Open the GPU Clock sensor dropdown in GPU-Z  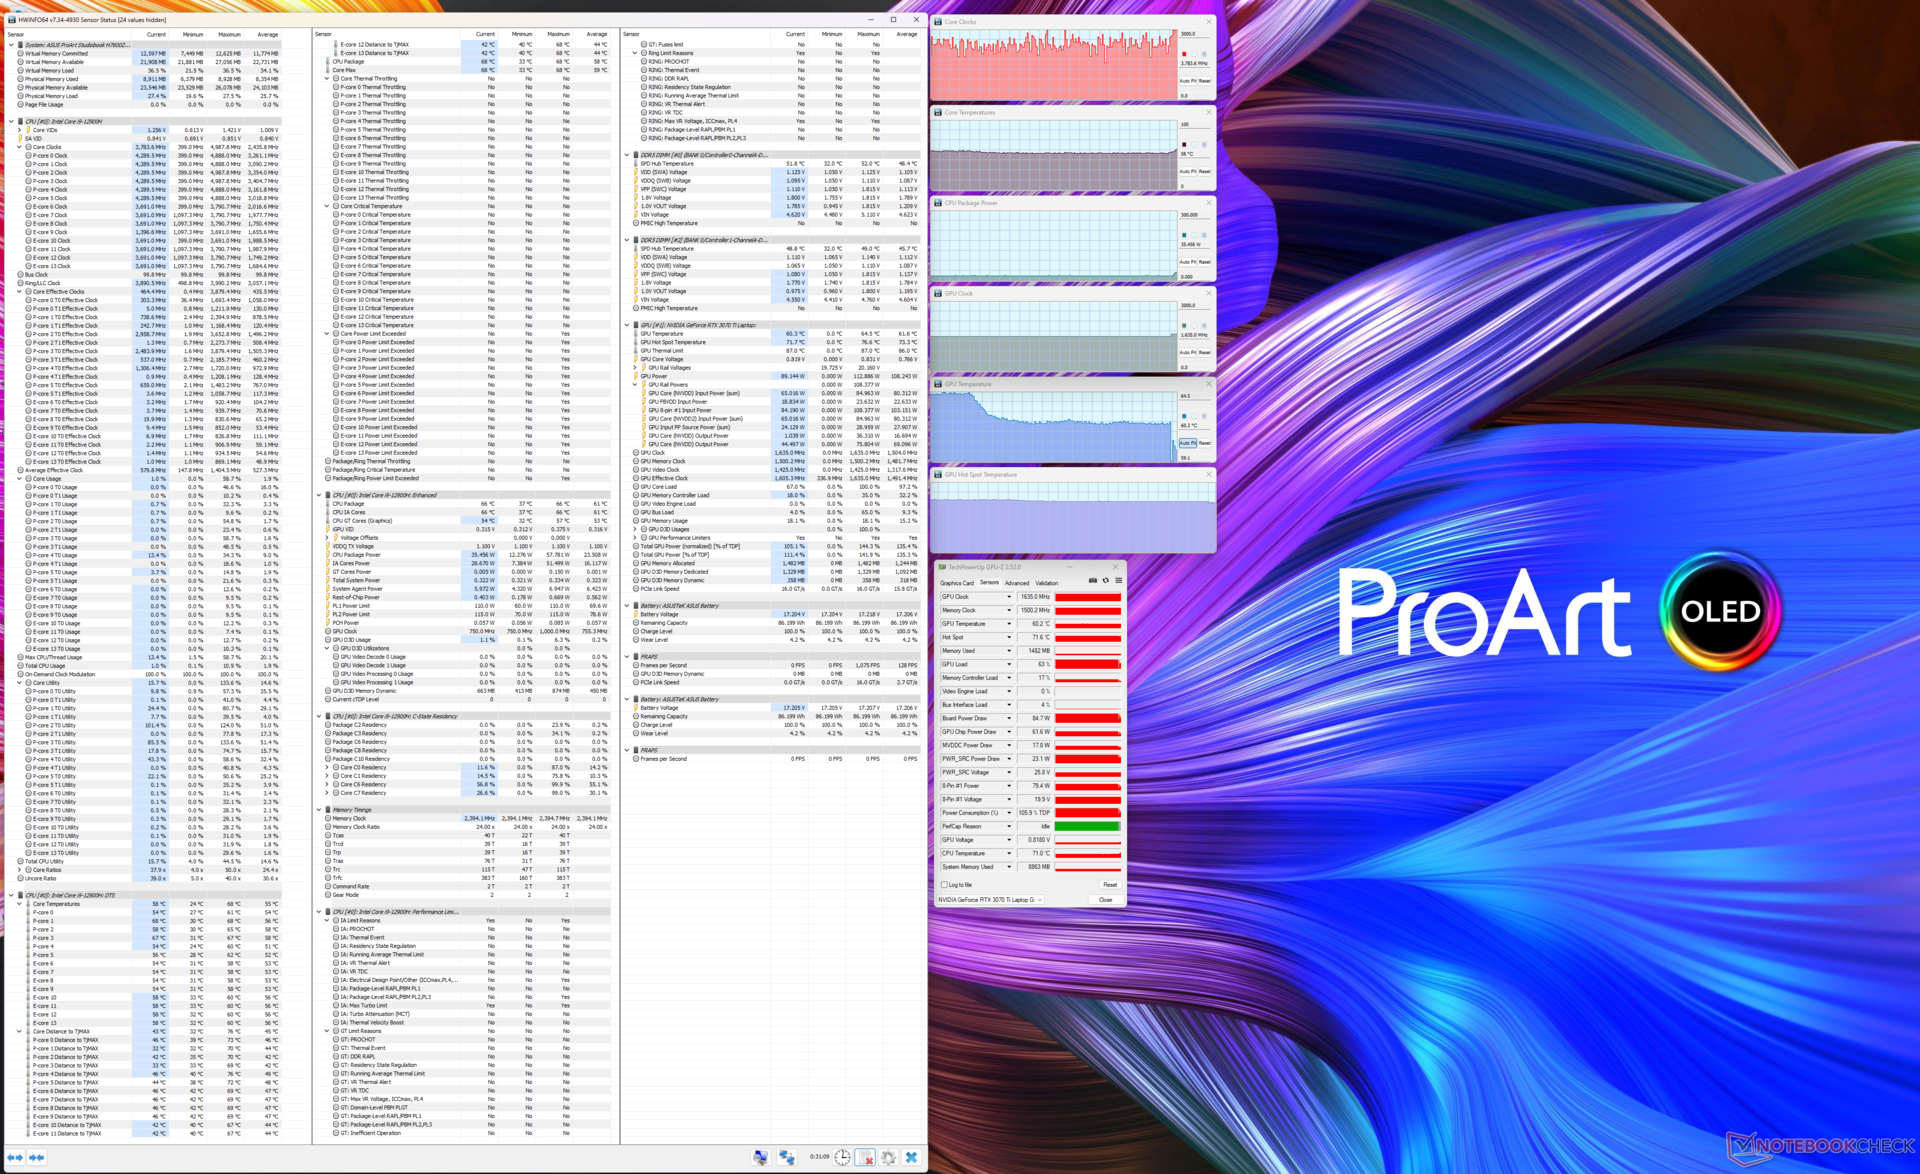point(1008,597)
